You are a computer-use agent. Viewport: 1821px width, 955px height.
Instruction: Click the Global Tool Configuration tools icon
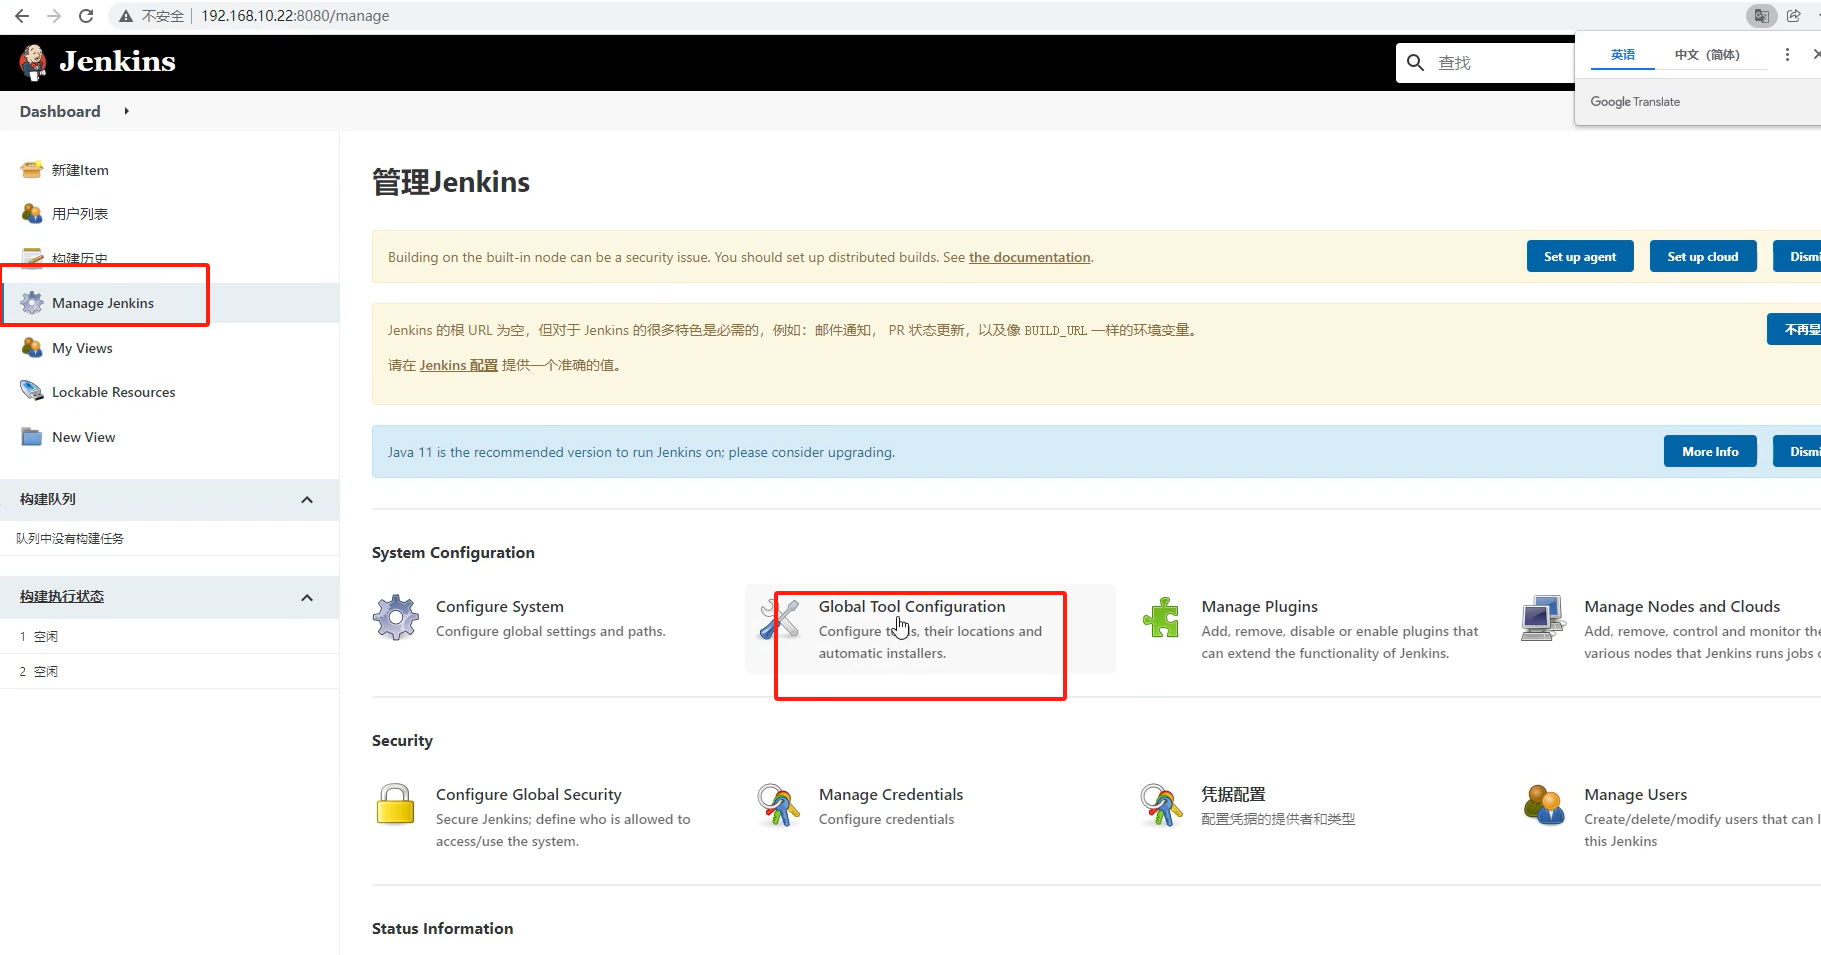pyautogui.click(x=779, y=618)
